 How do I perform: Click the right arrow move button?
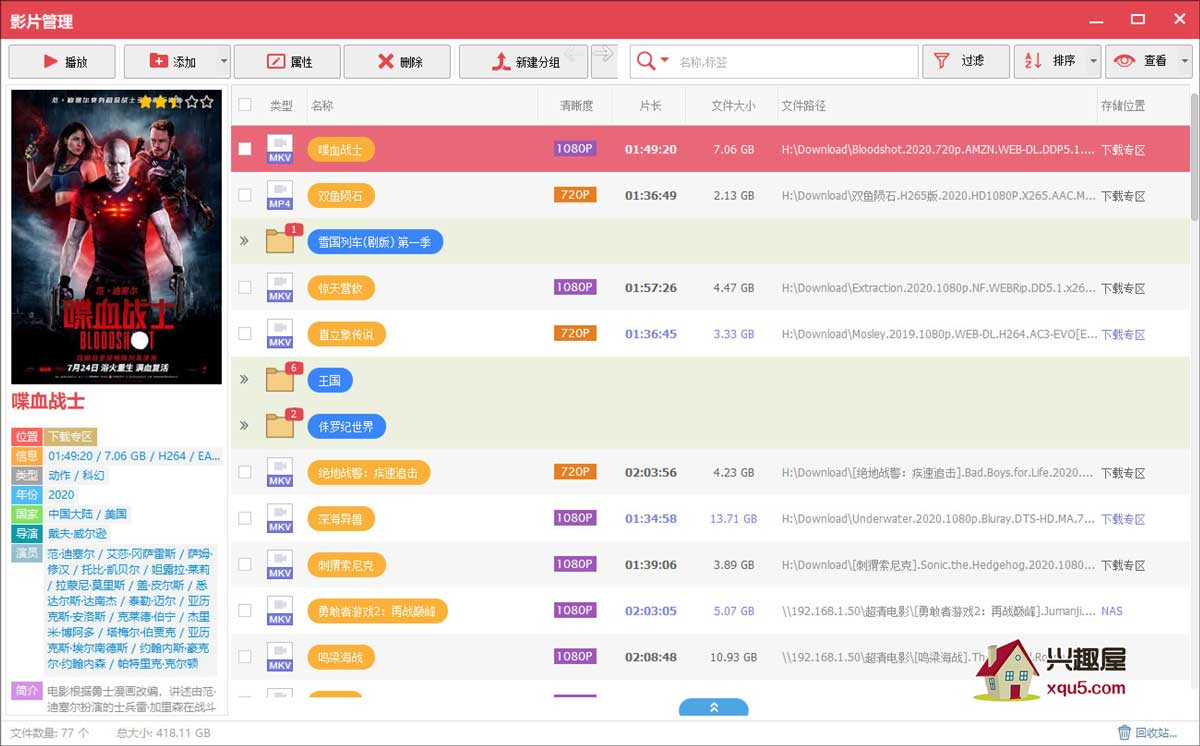[603, 54]
